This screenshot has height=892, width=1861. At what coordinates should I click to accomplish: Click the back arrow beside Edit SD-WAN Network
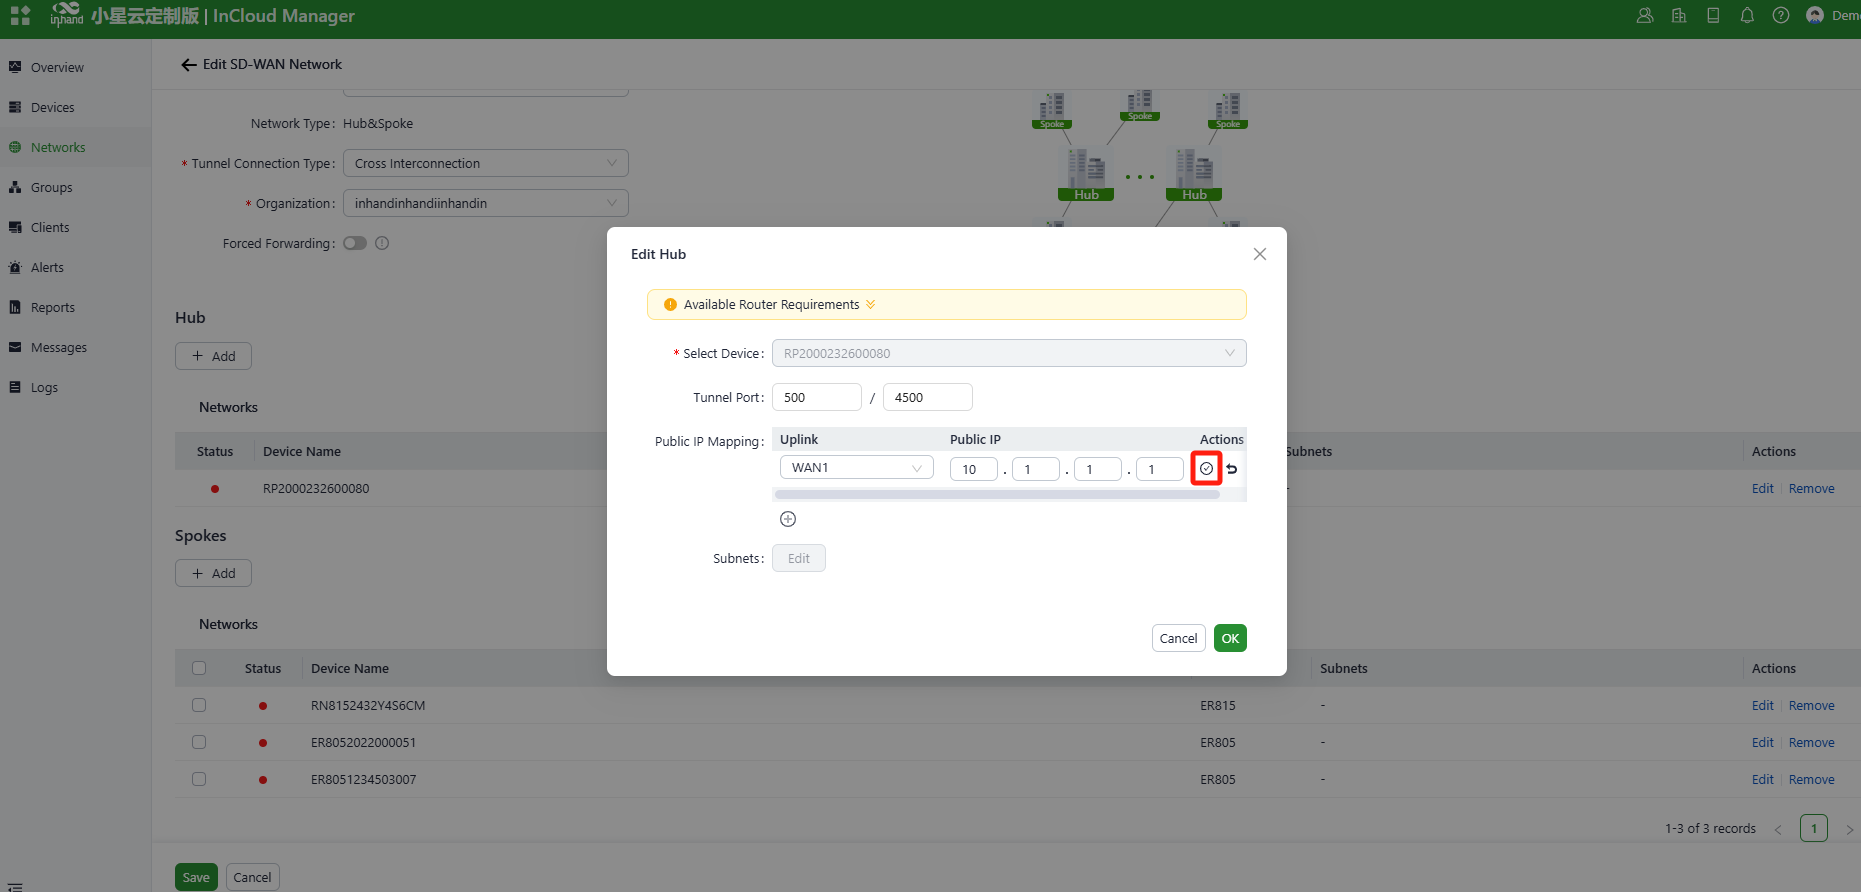click(x=188, y=65)
